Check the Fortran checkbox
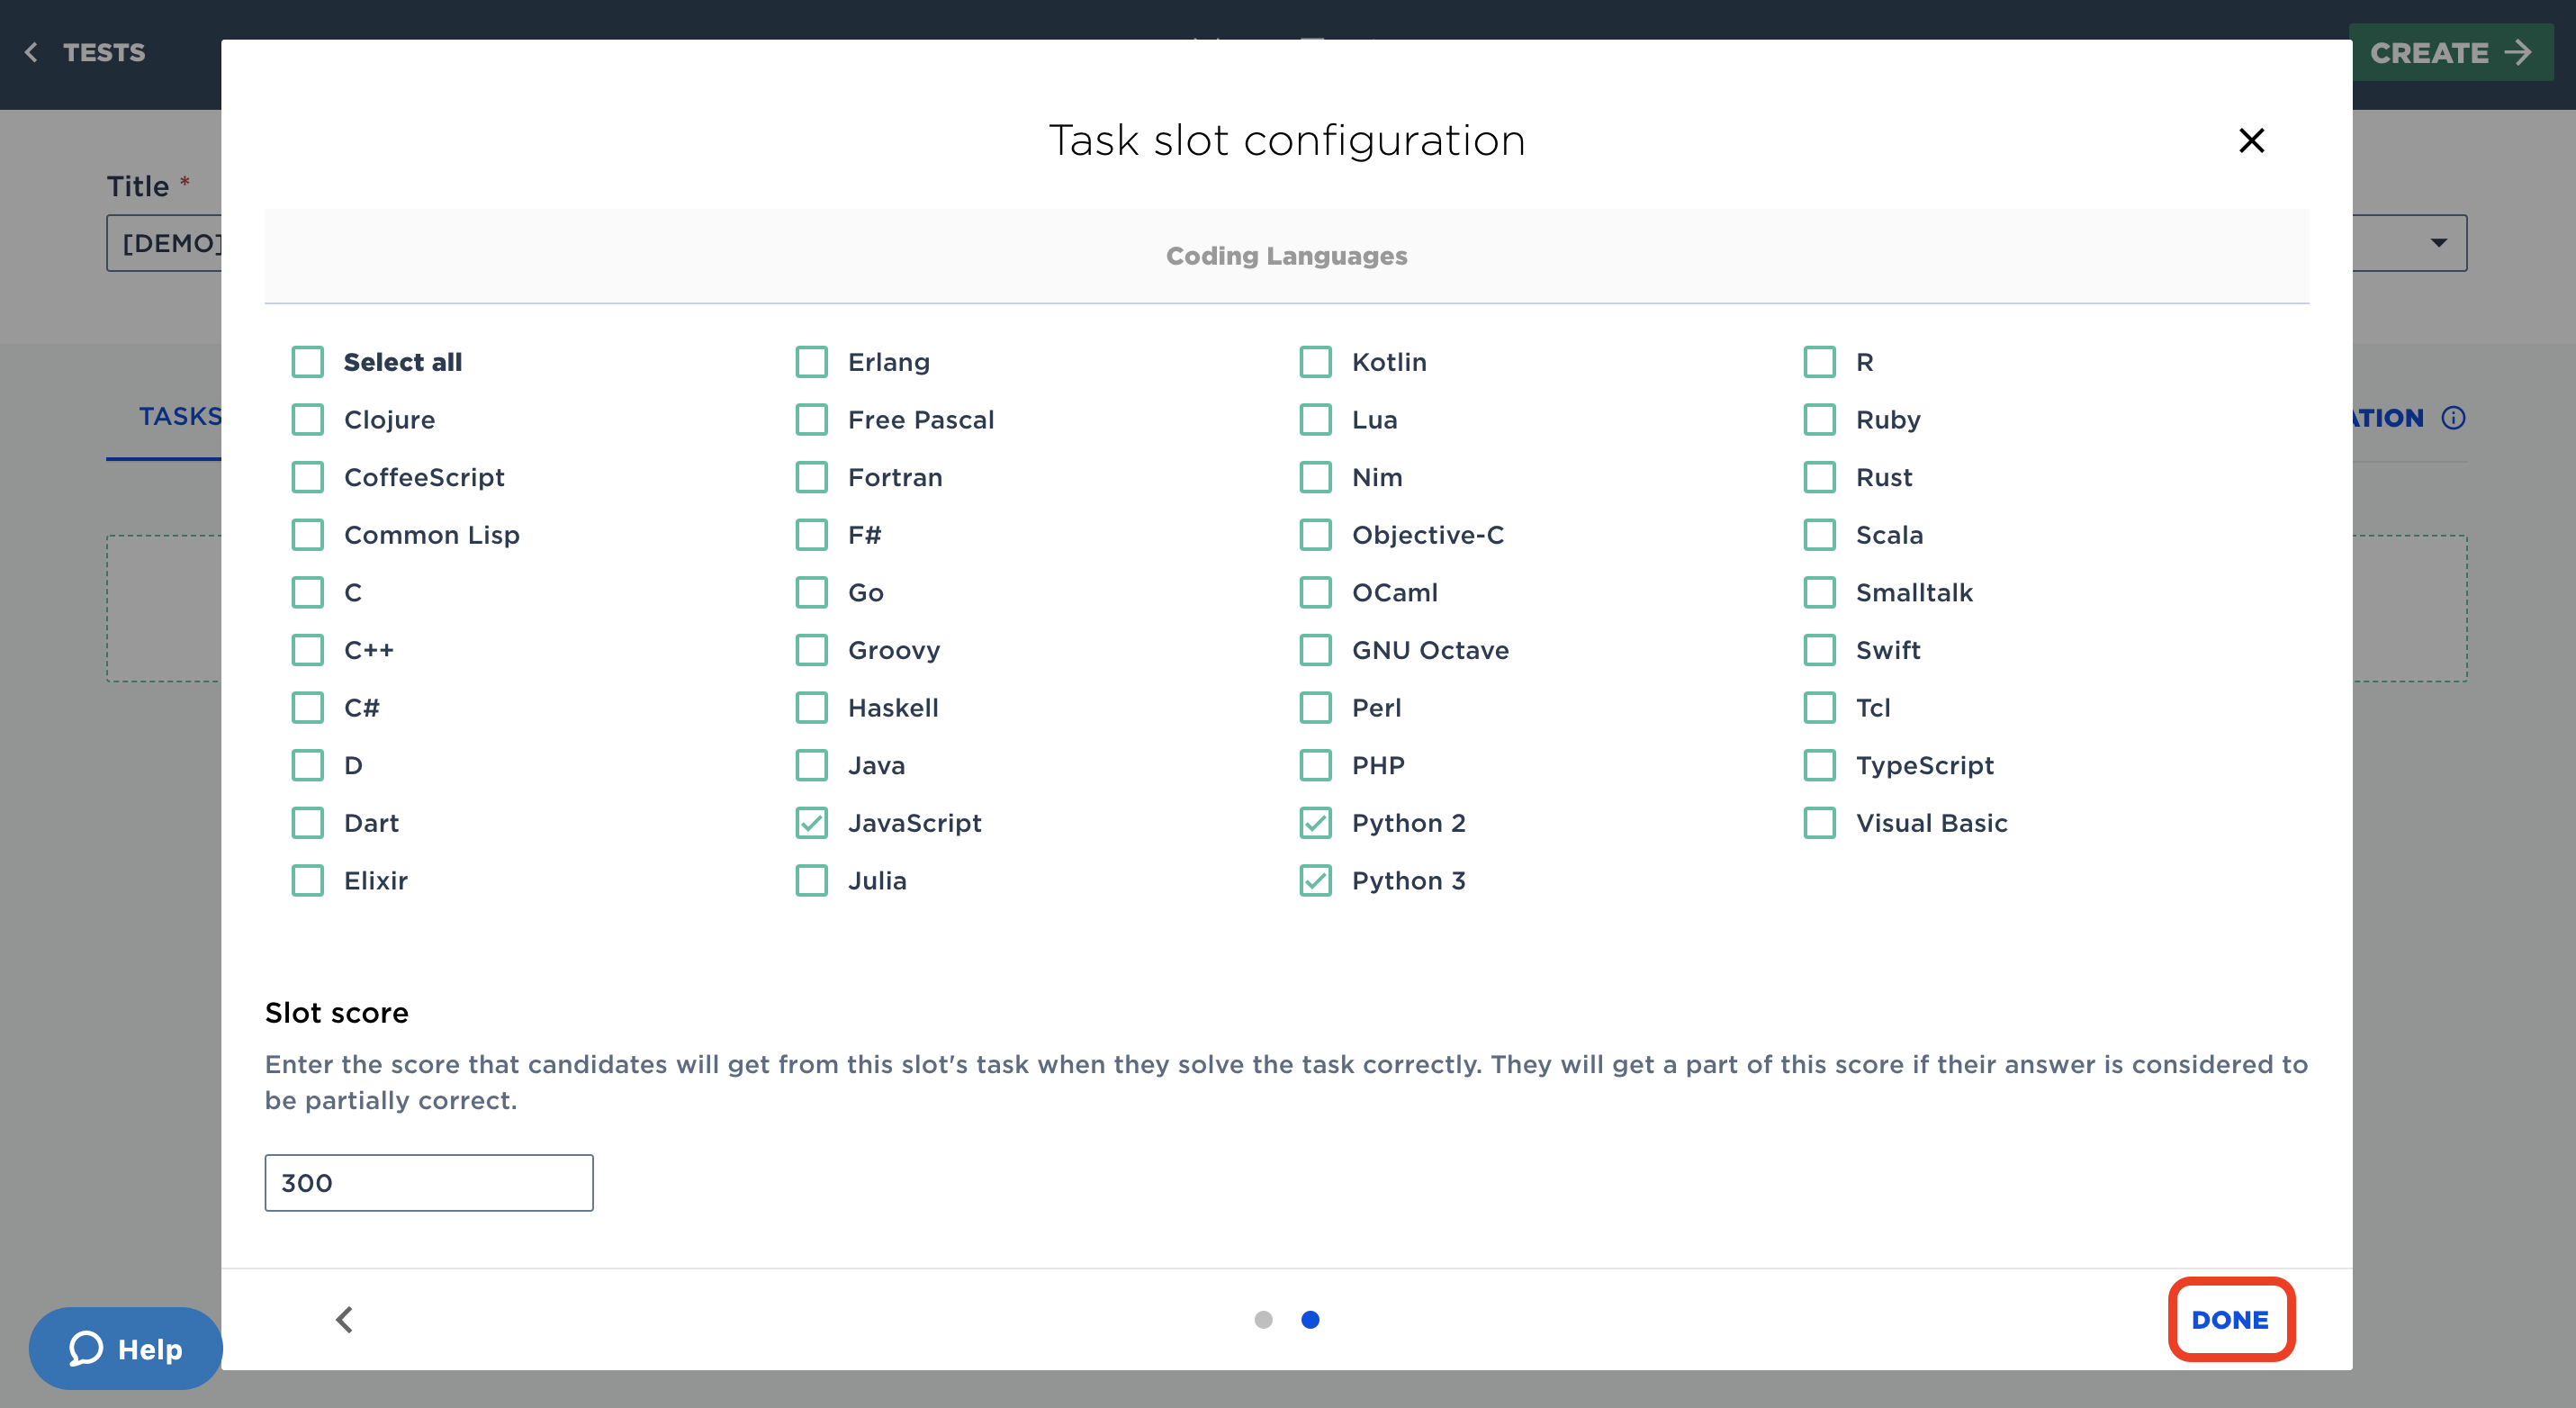The image size is (2576, 1408). pos(812,477)
